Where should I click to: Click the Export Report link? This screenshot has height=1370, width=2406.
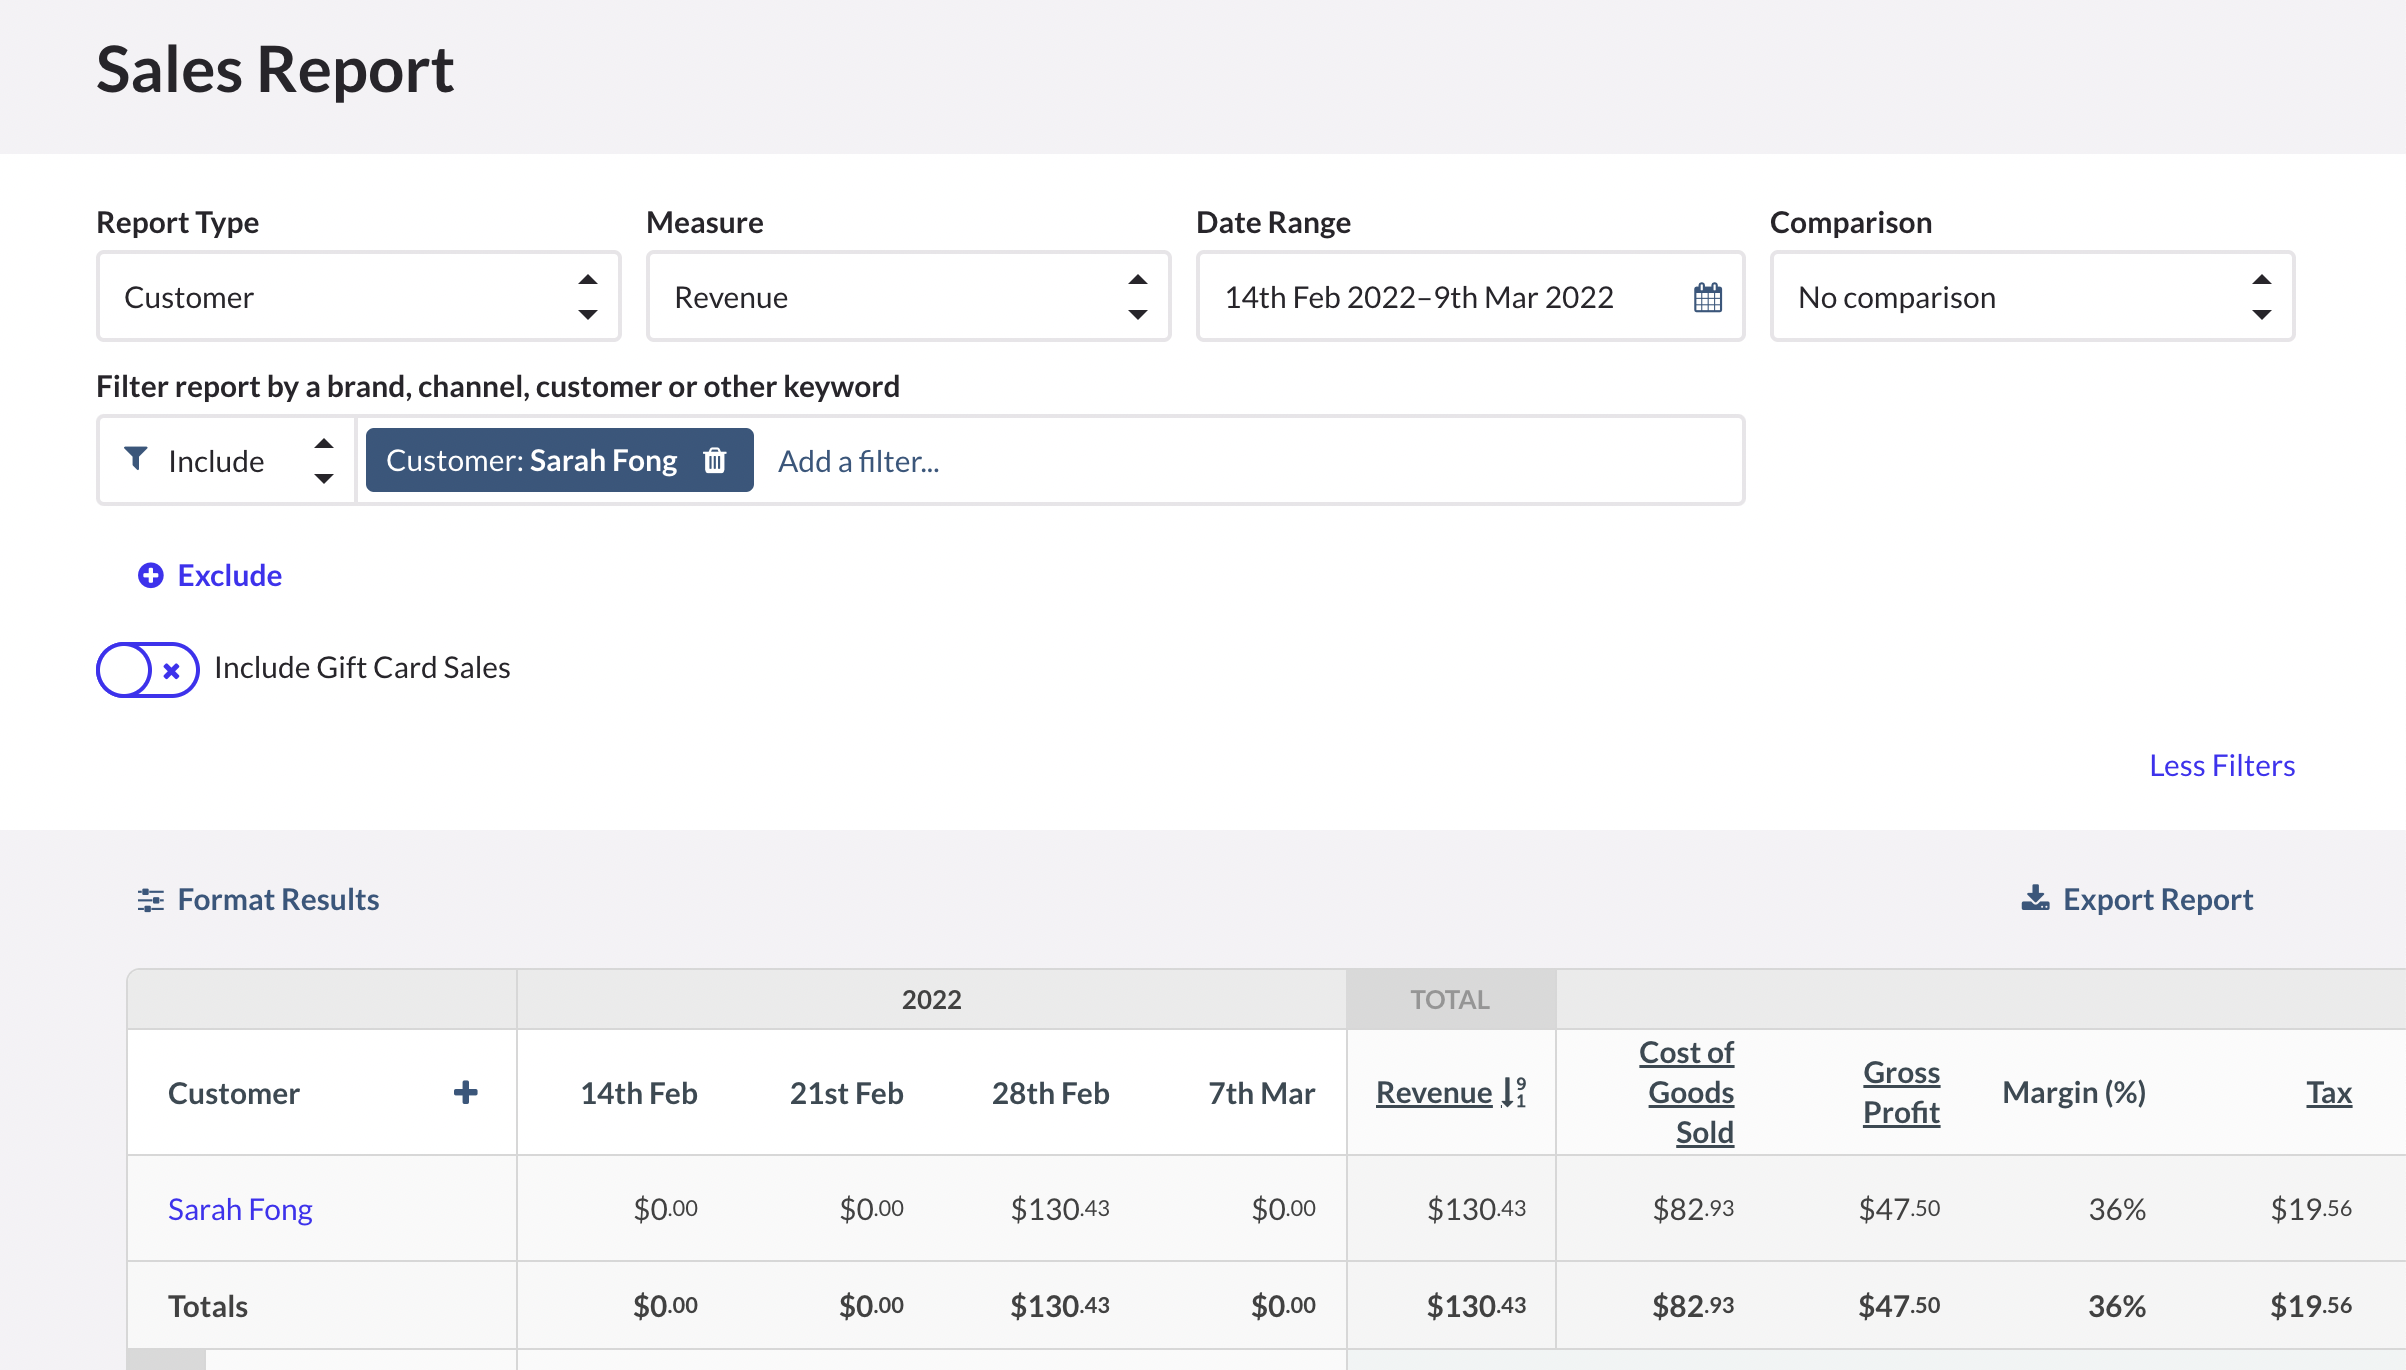[2158, 900]
